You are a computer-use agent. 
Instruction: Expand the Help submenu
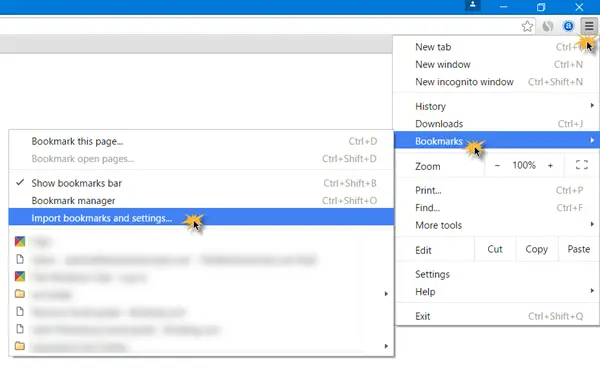point(497,292)
